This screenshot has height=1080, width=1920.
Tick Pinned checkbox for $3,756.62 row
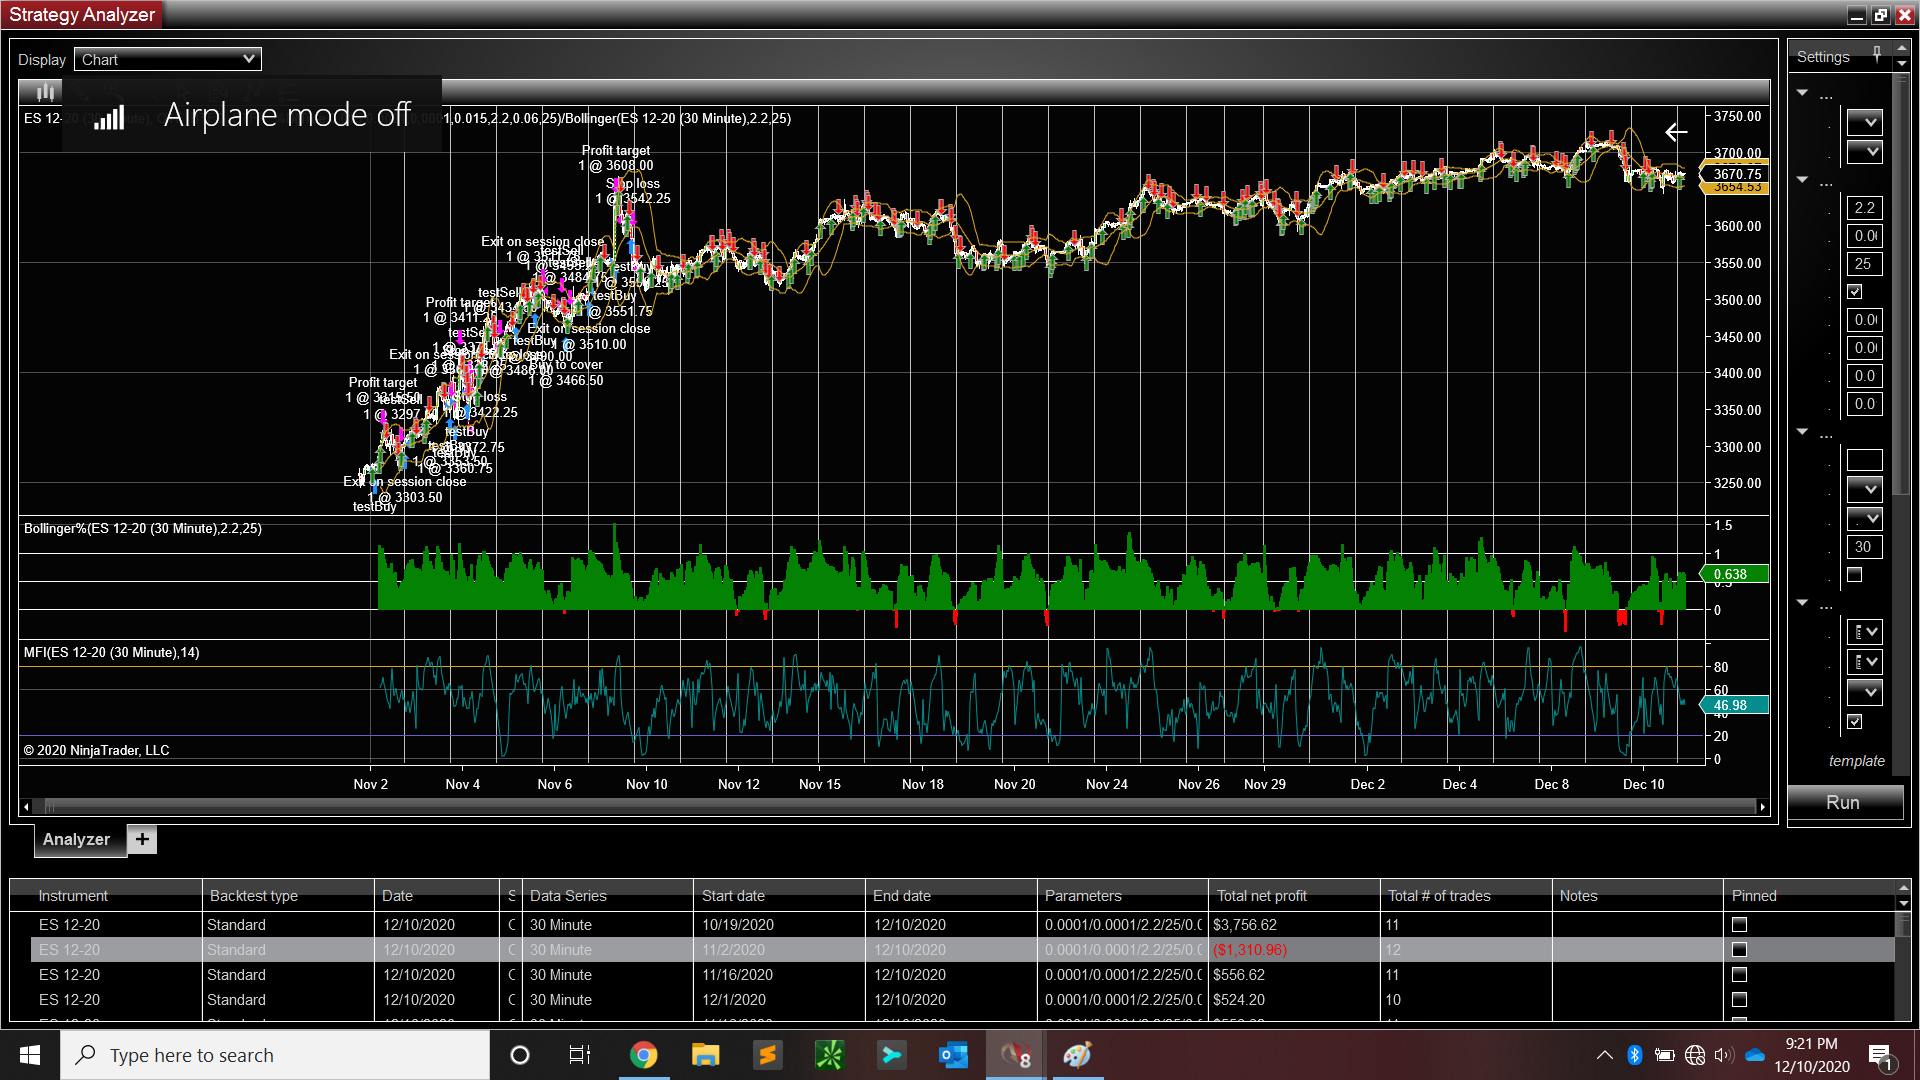point(1739,925)
